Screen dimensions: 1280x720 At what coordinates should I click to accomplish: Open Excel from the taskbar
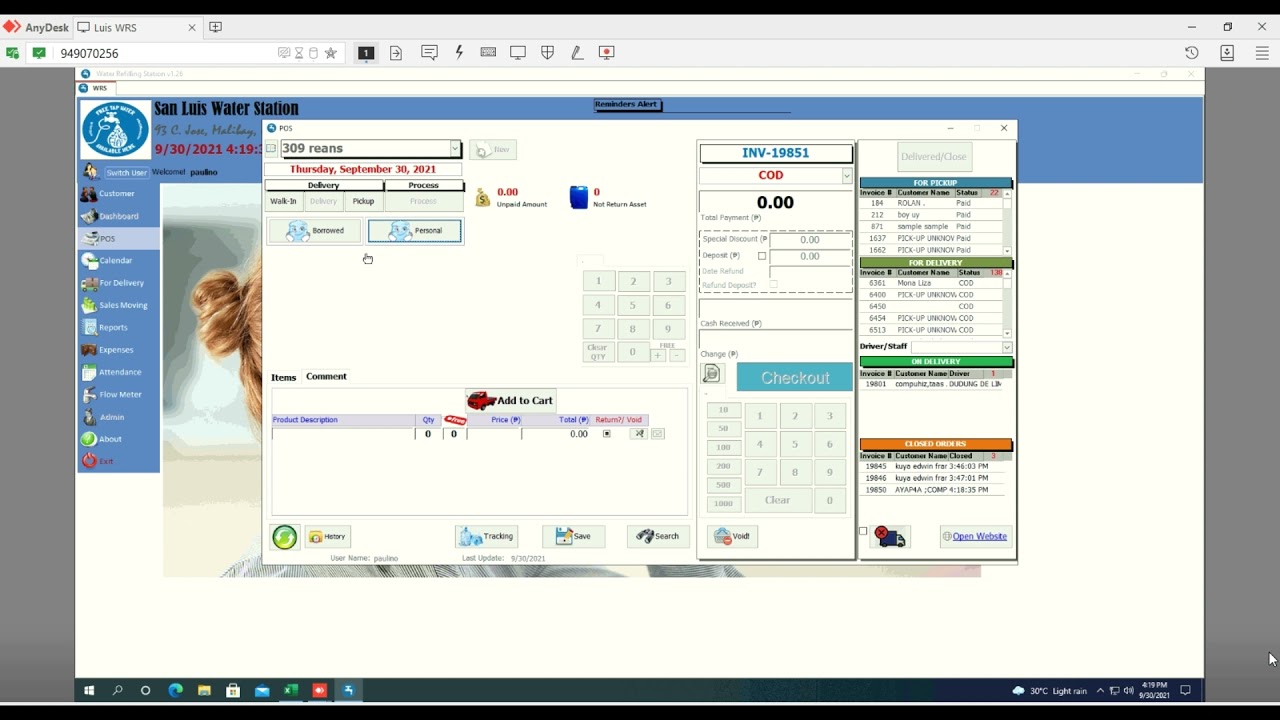[291, 690]
